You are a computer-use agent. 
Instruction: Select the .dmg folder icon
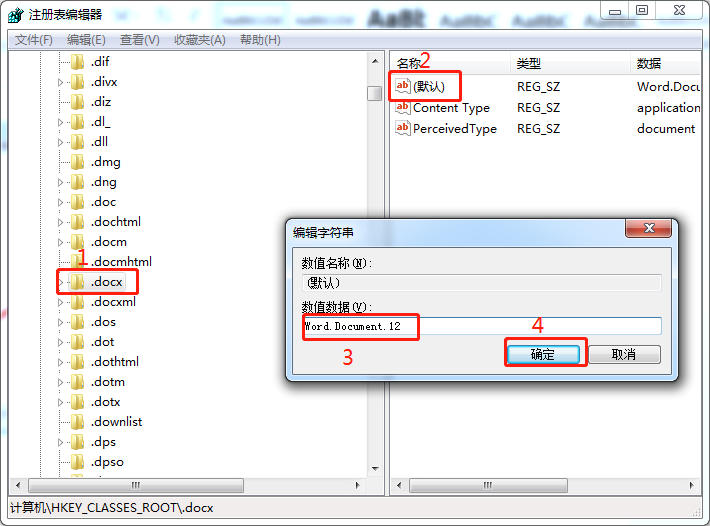[x=78, y=162]
